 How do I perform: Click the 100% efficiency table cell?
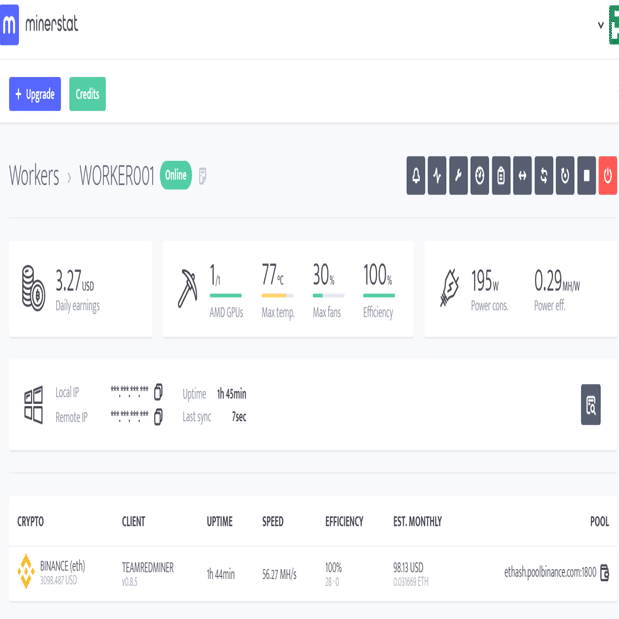click(x=334, y=567)
